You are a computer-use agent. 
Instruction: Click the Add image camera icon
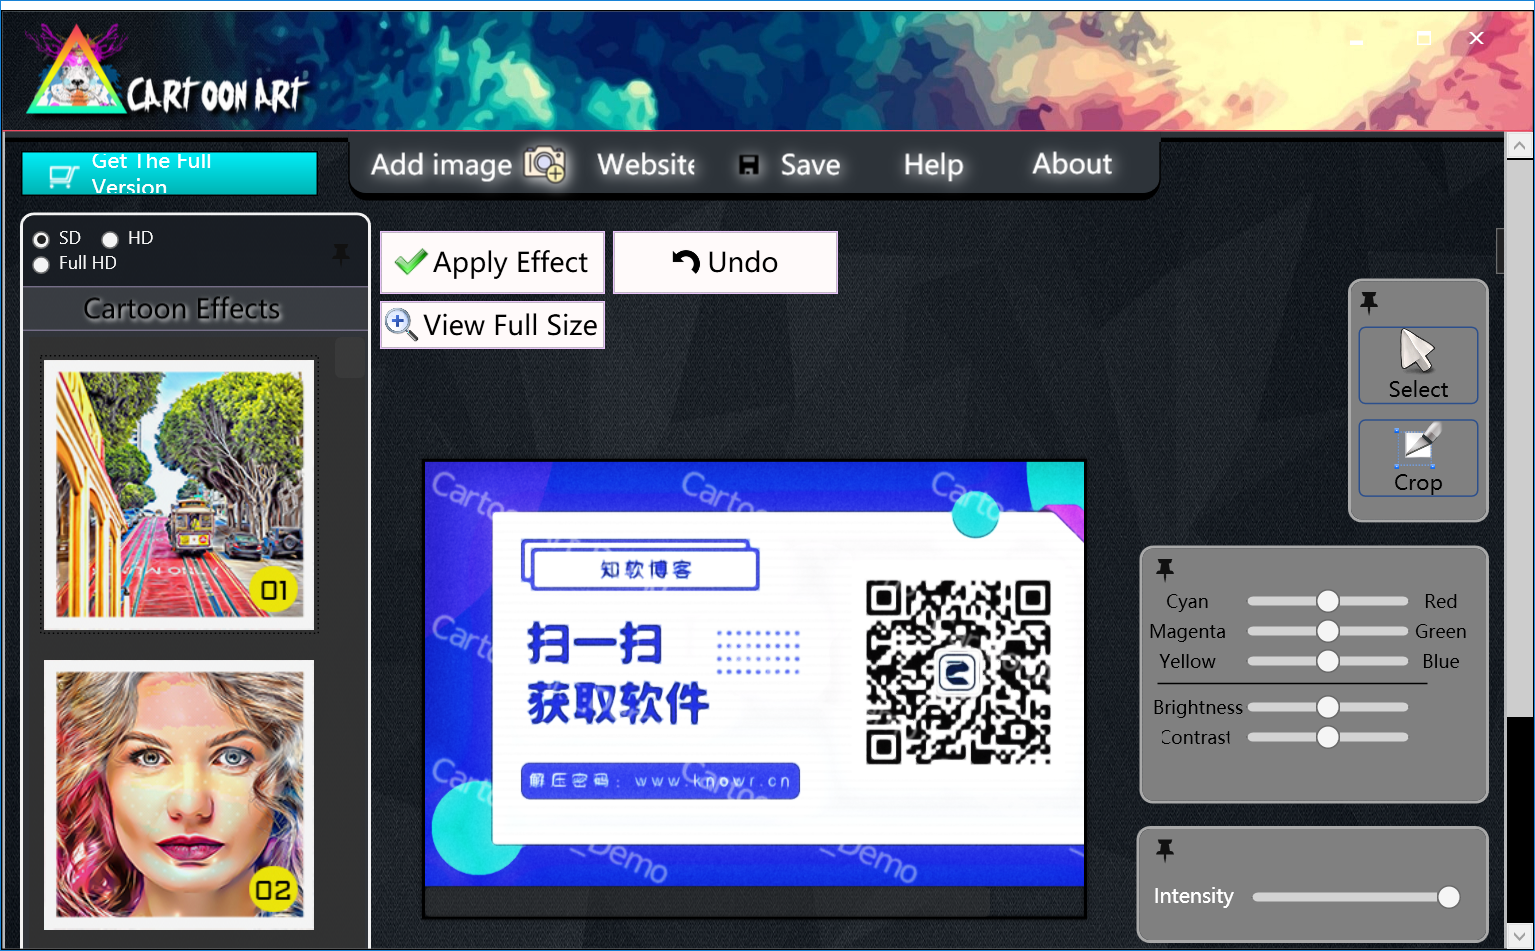click(x=545, y=164)
